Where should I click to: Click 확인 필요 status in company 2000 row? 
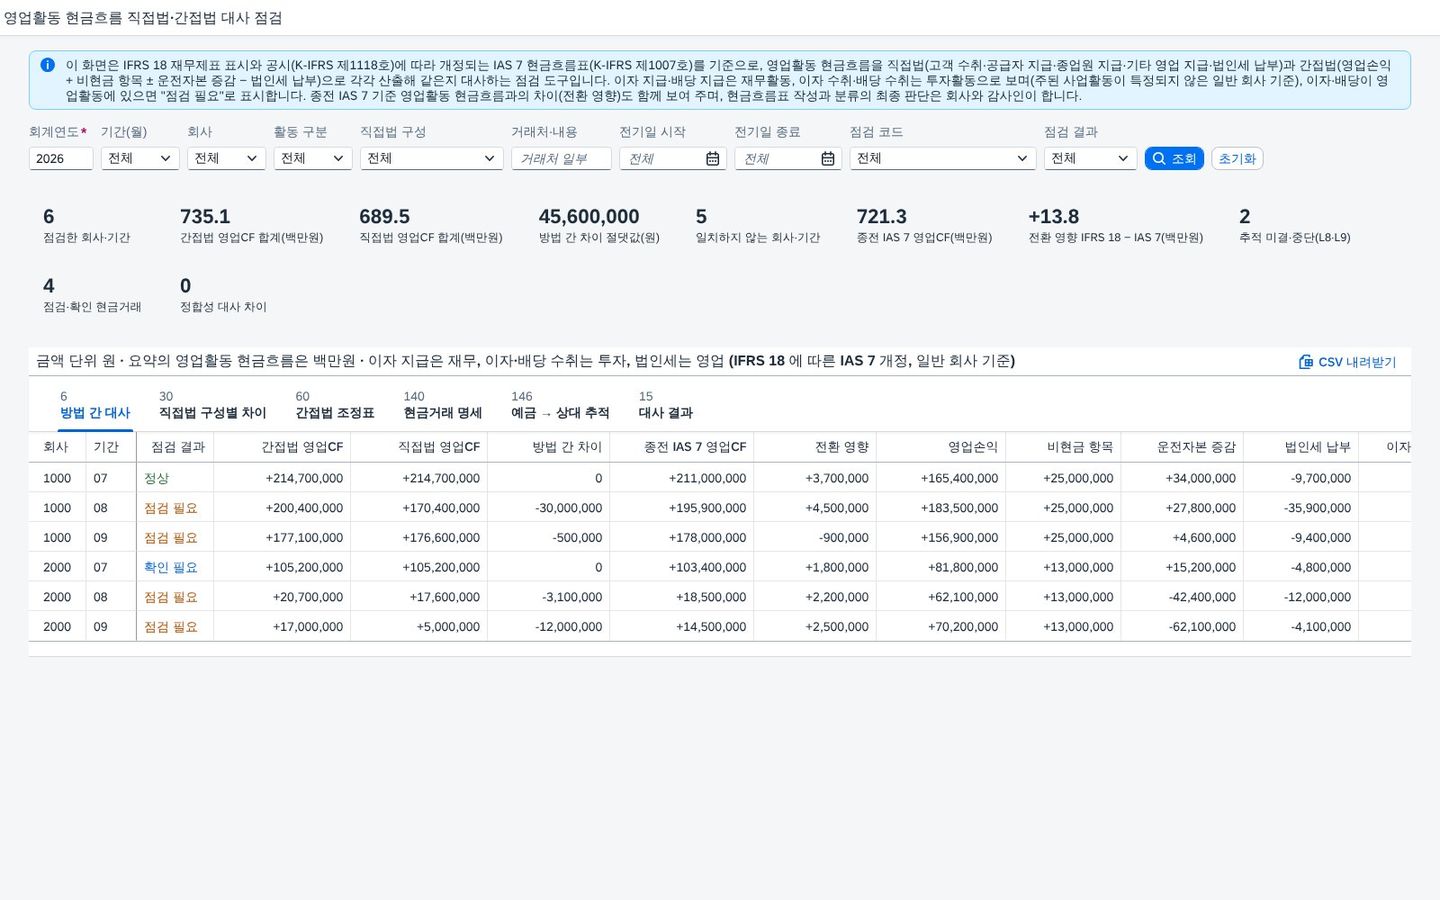tap(171, 567)
